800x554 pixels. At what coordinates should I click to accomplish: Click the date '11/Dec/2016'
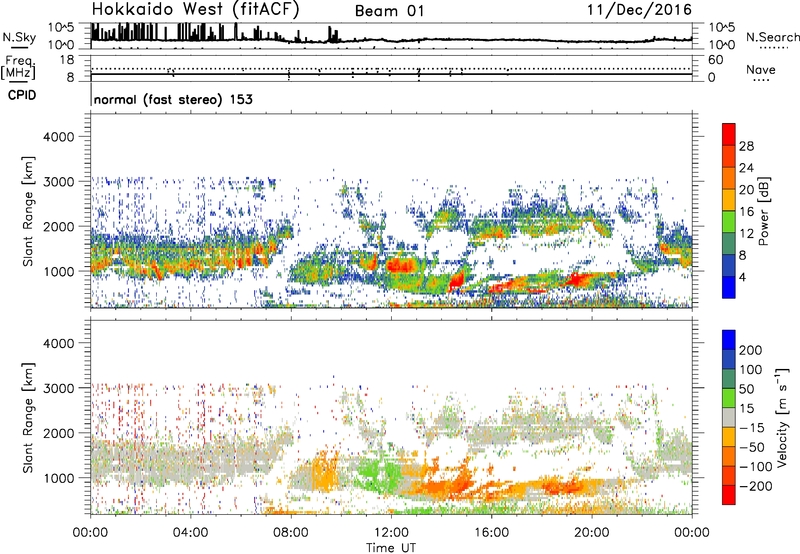(x=639, y=10)
